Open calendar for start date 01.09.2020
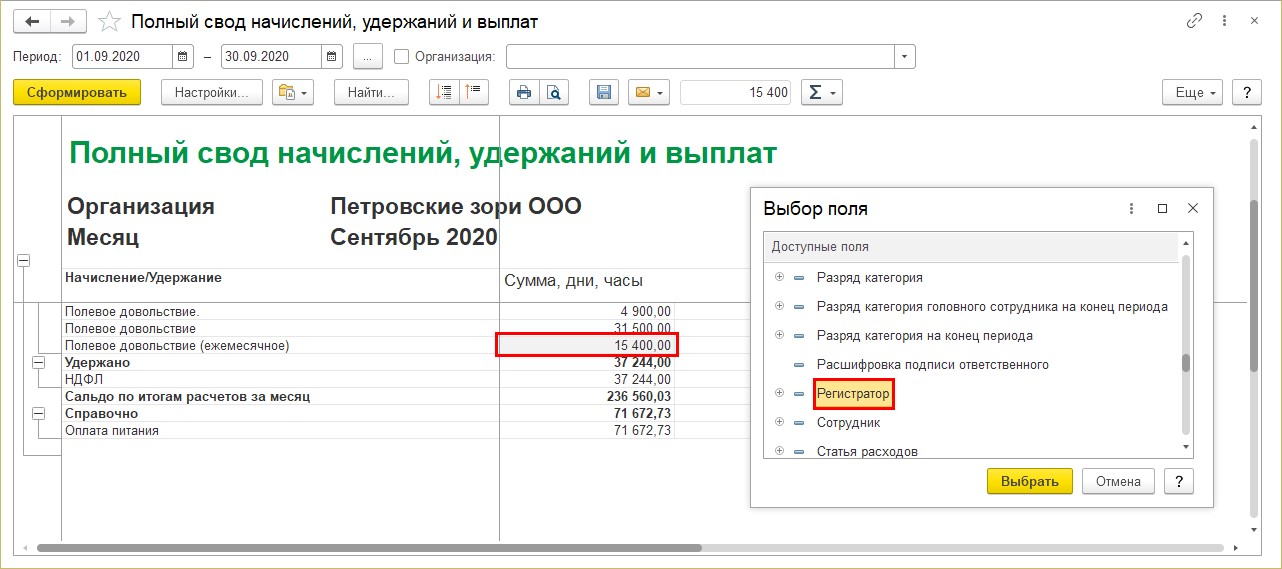The width and height of the screenshot is (1282, 569). (x=183, y=56)
